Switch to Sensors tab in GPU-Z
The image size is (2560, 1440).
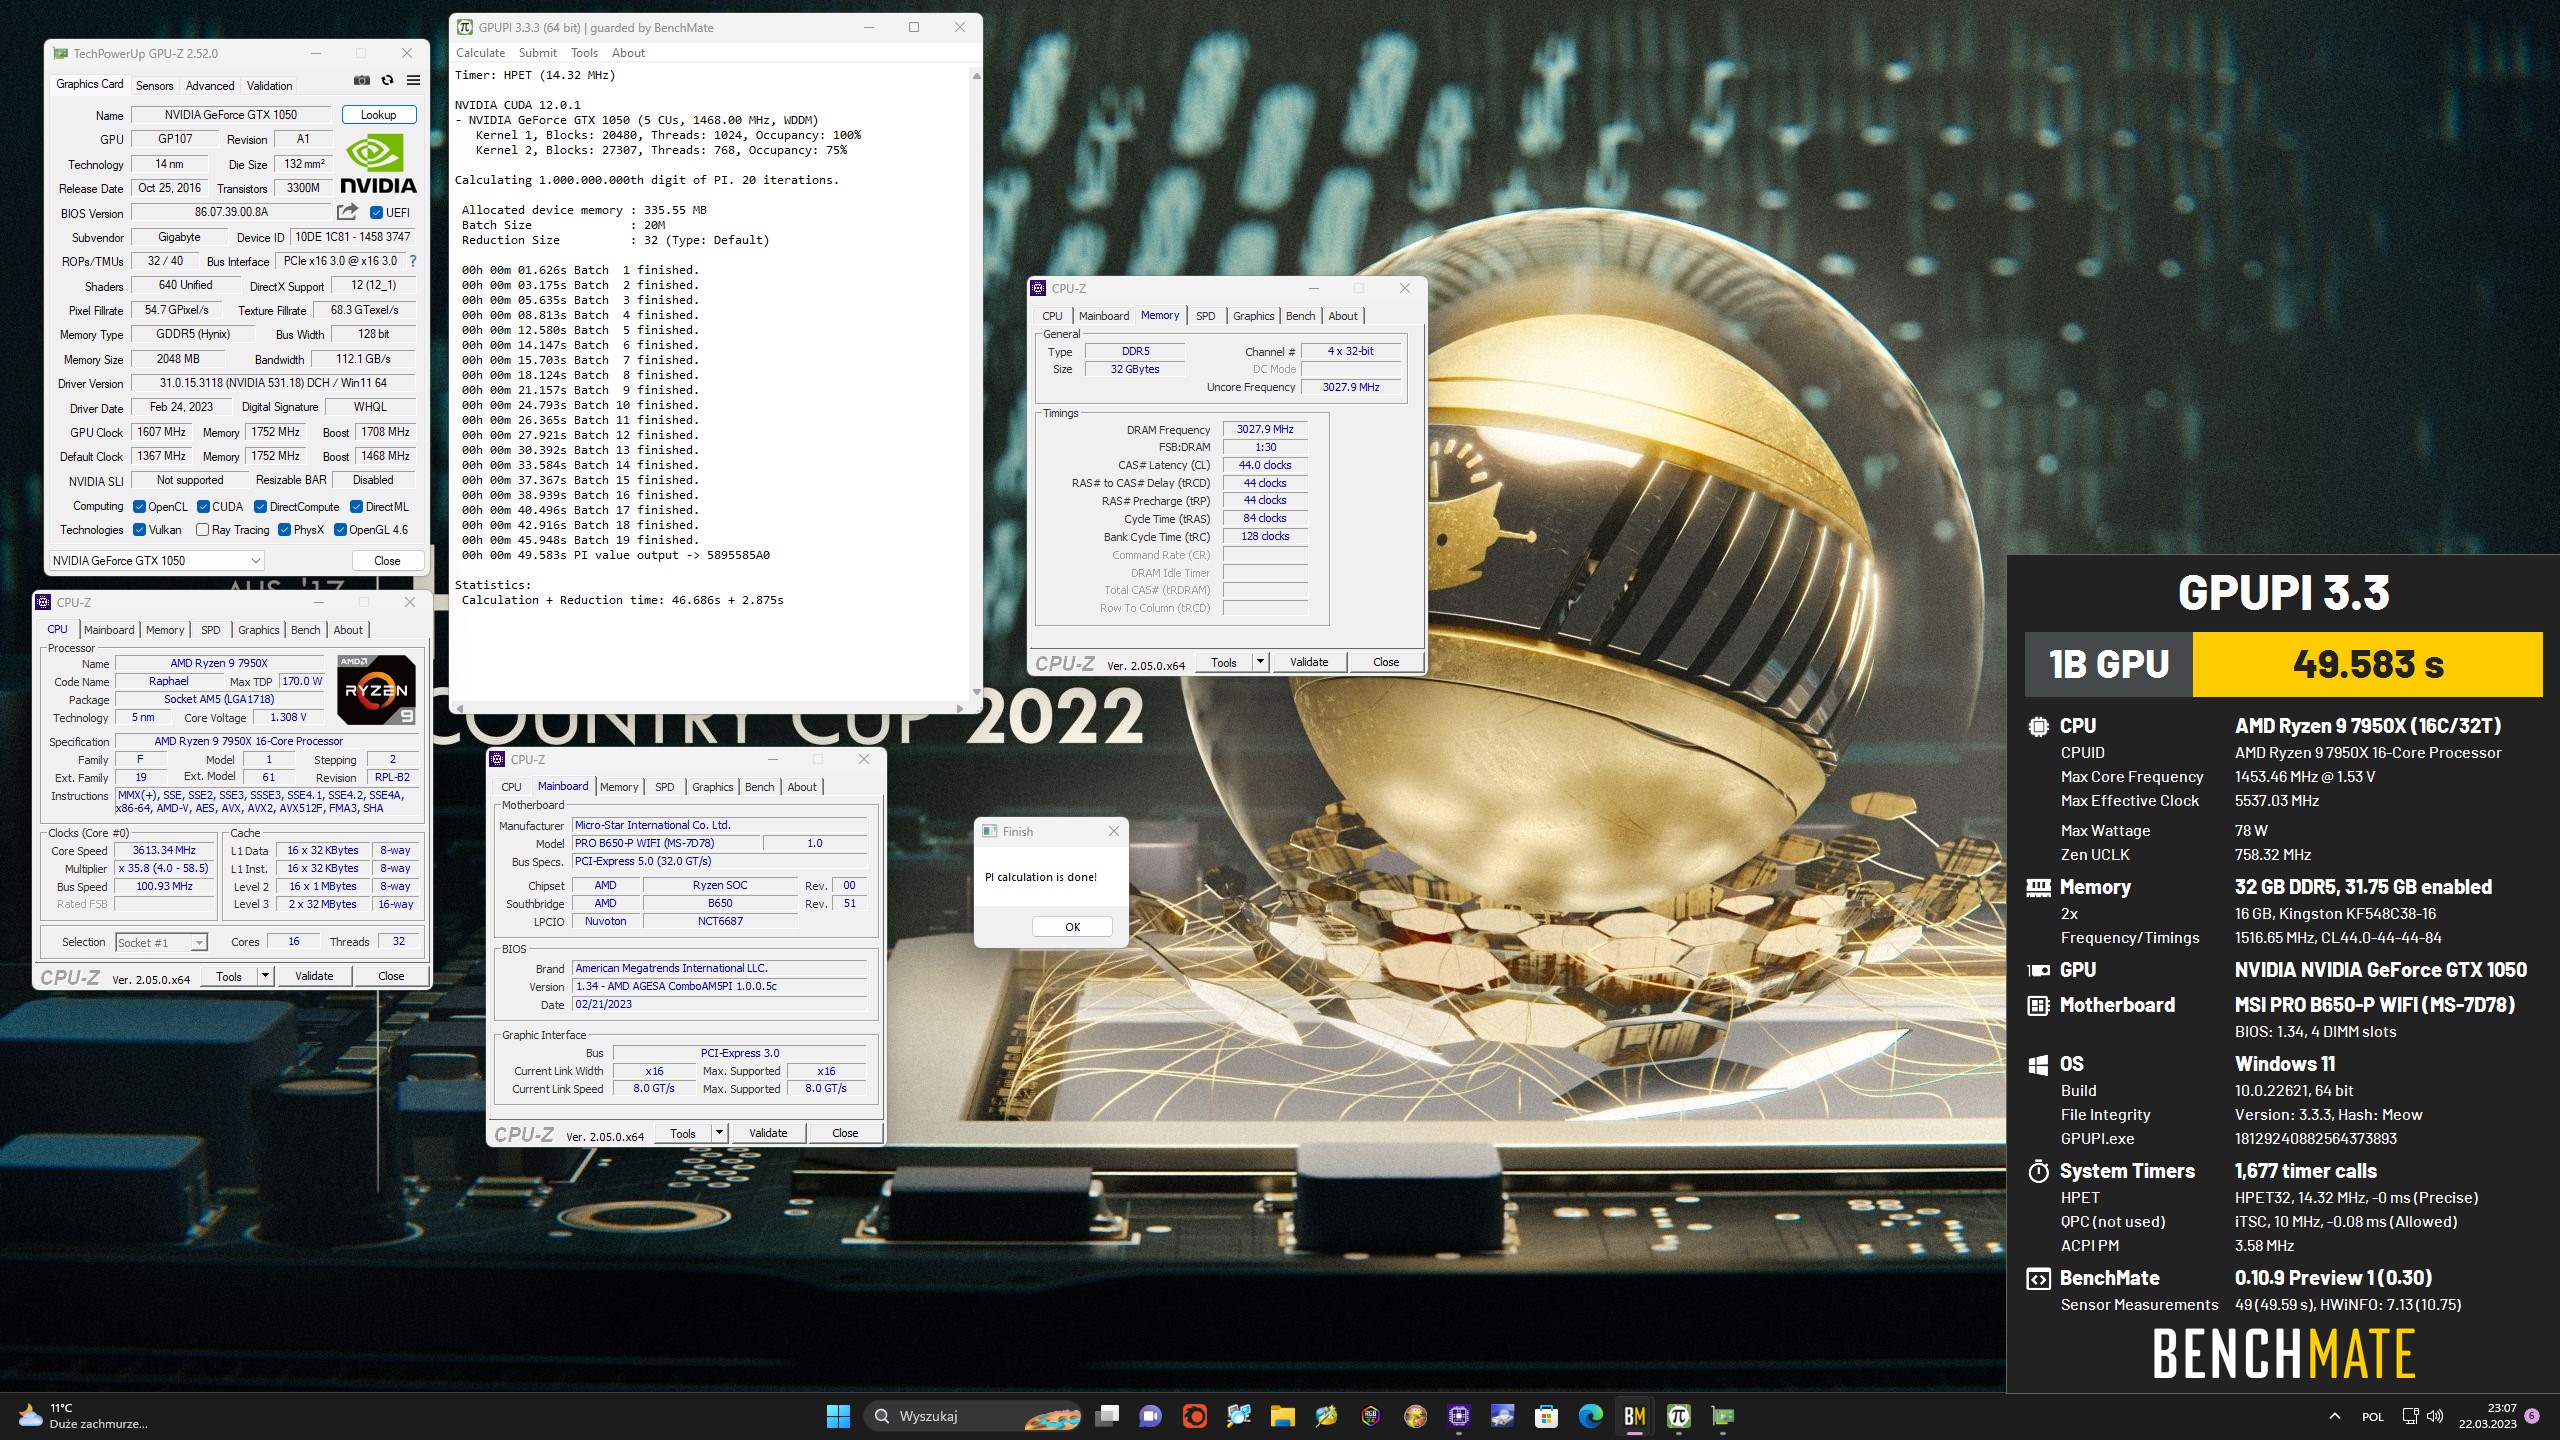click(x=155, y=85)
